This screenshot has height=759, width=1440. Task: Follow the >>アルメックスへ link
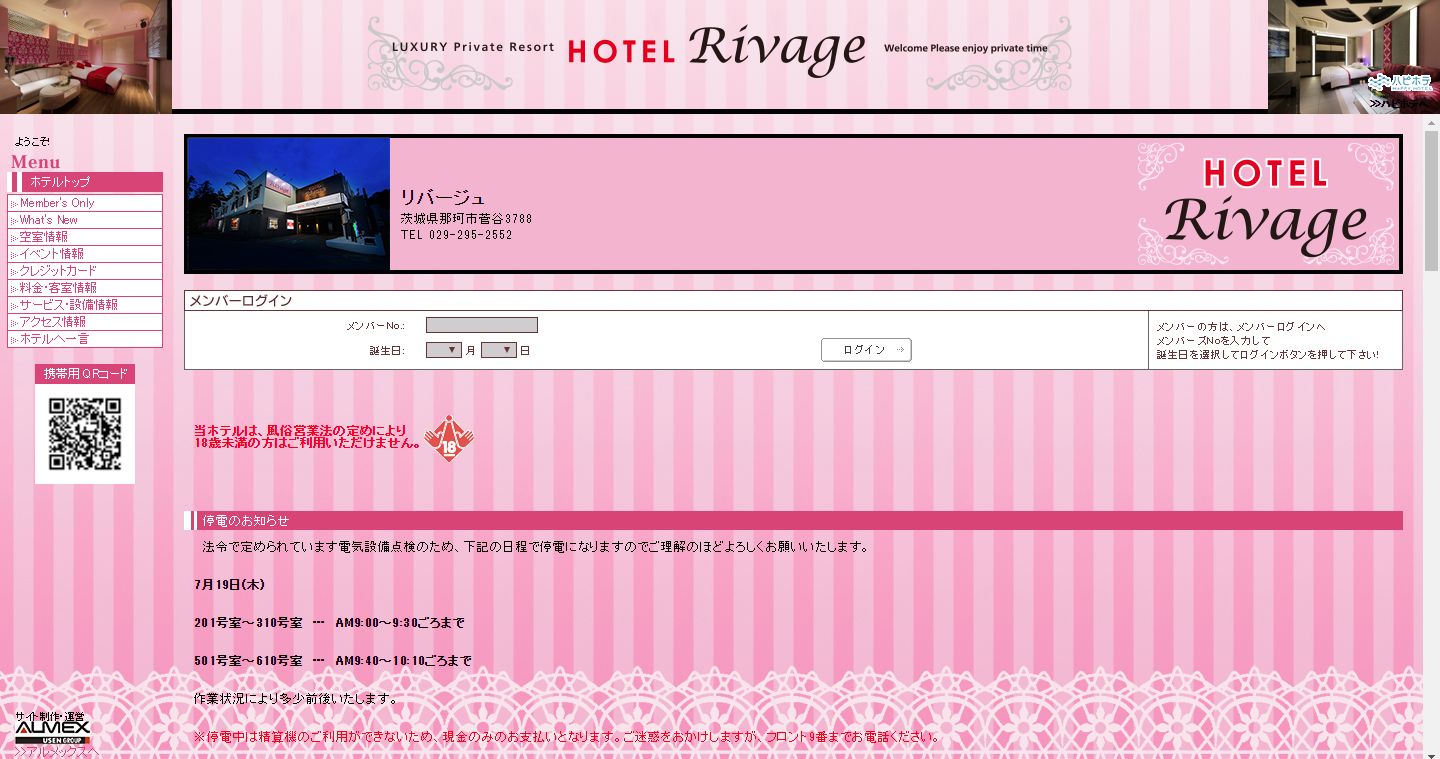pos(56,752)
